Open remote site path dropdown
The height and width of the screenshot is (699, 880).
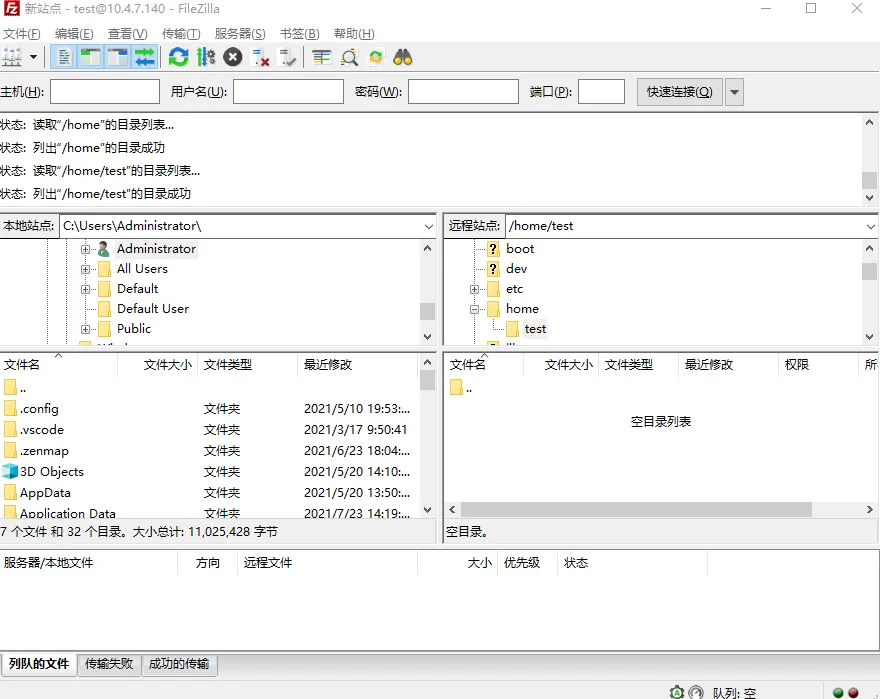870,226
